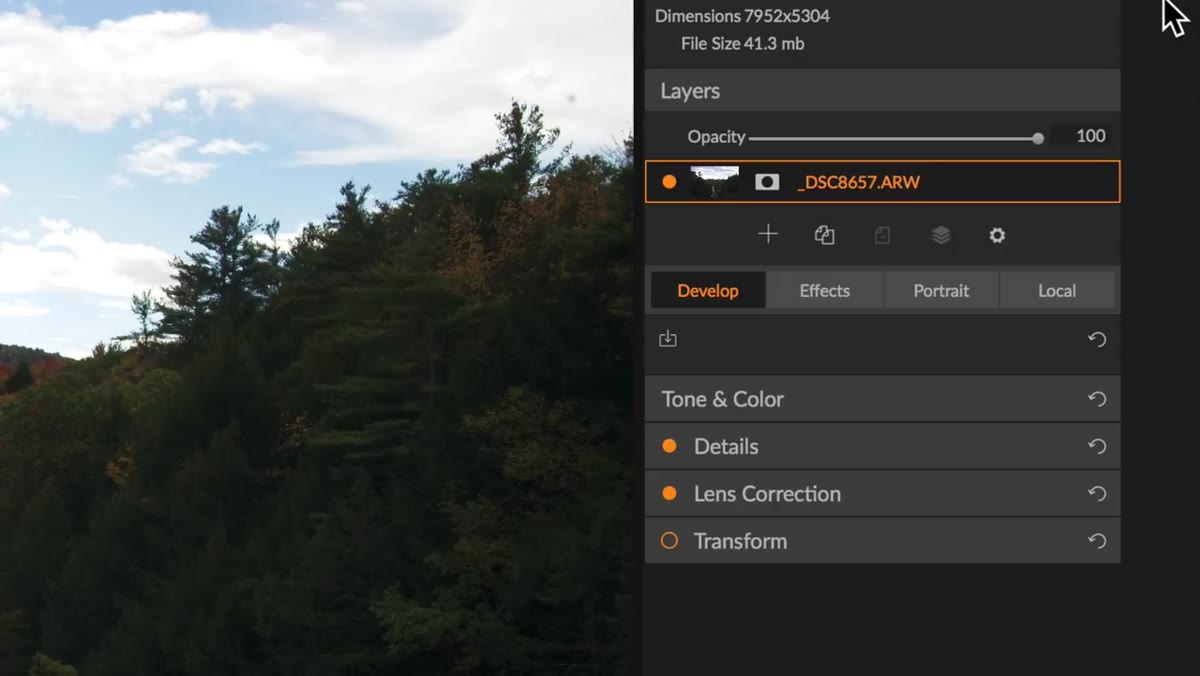Reset the Lens Correction pane
1200x676 pixels.
pyautogui.click(x=1097, y=494)
